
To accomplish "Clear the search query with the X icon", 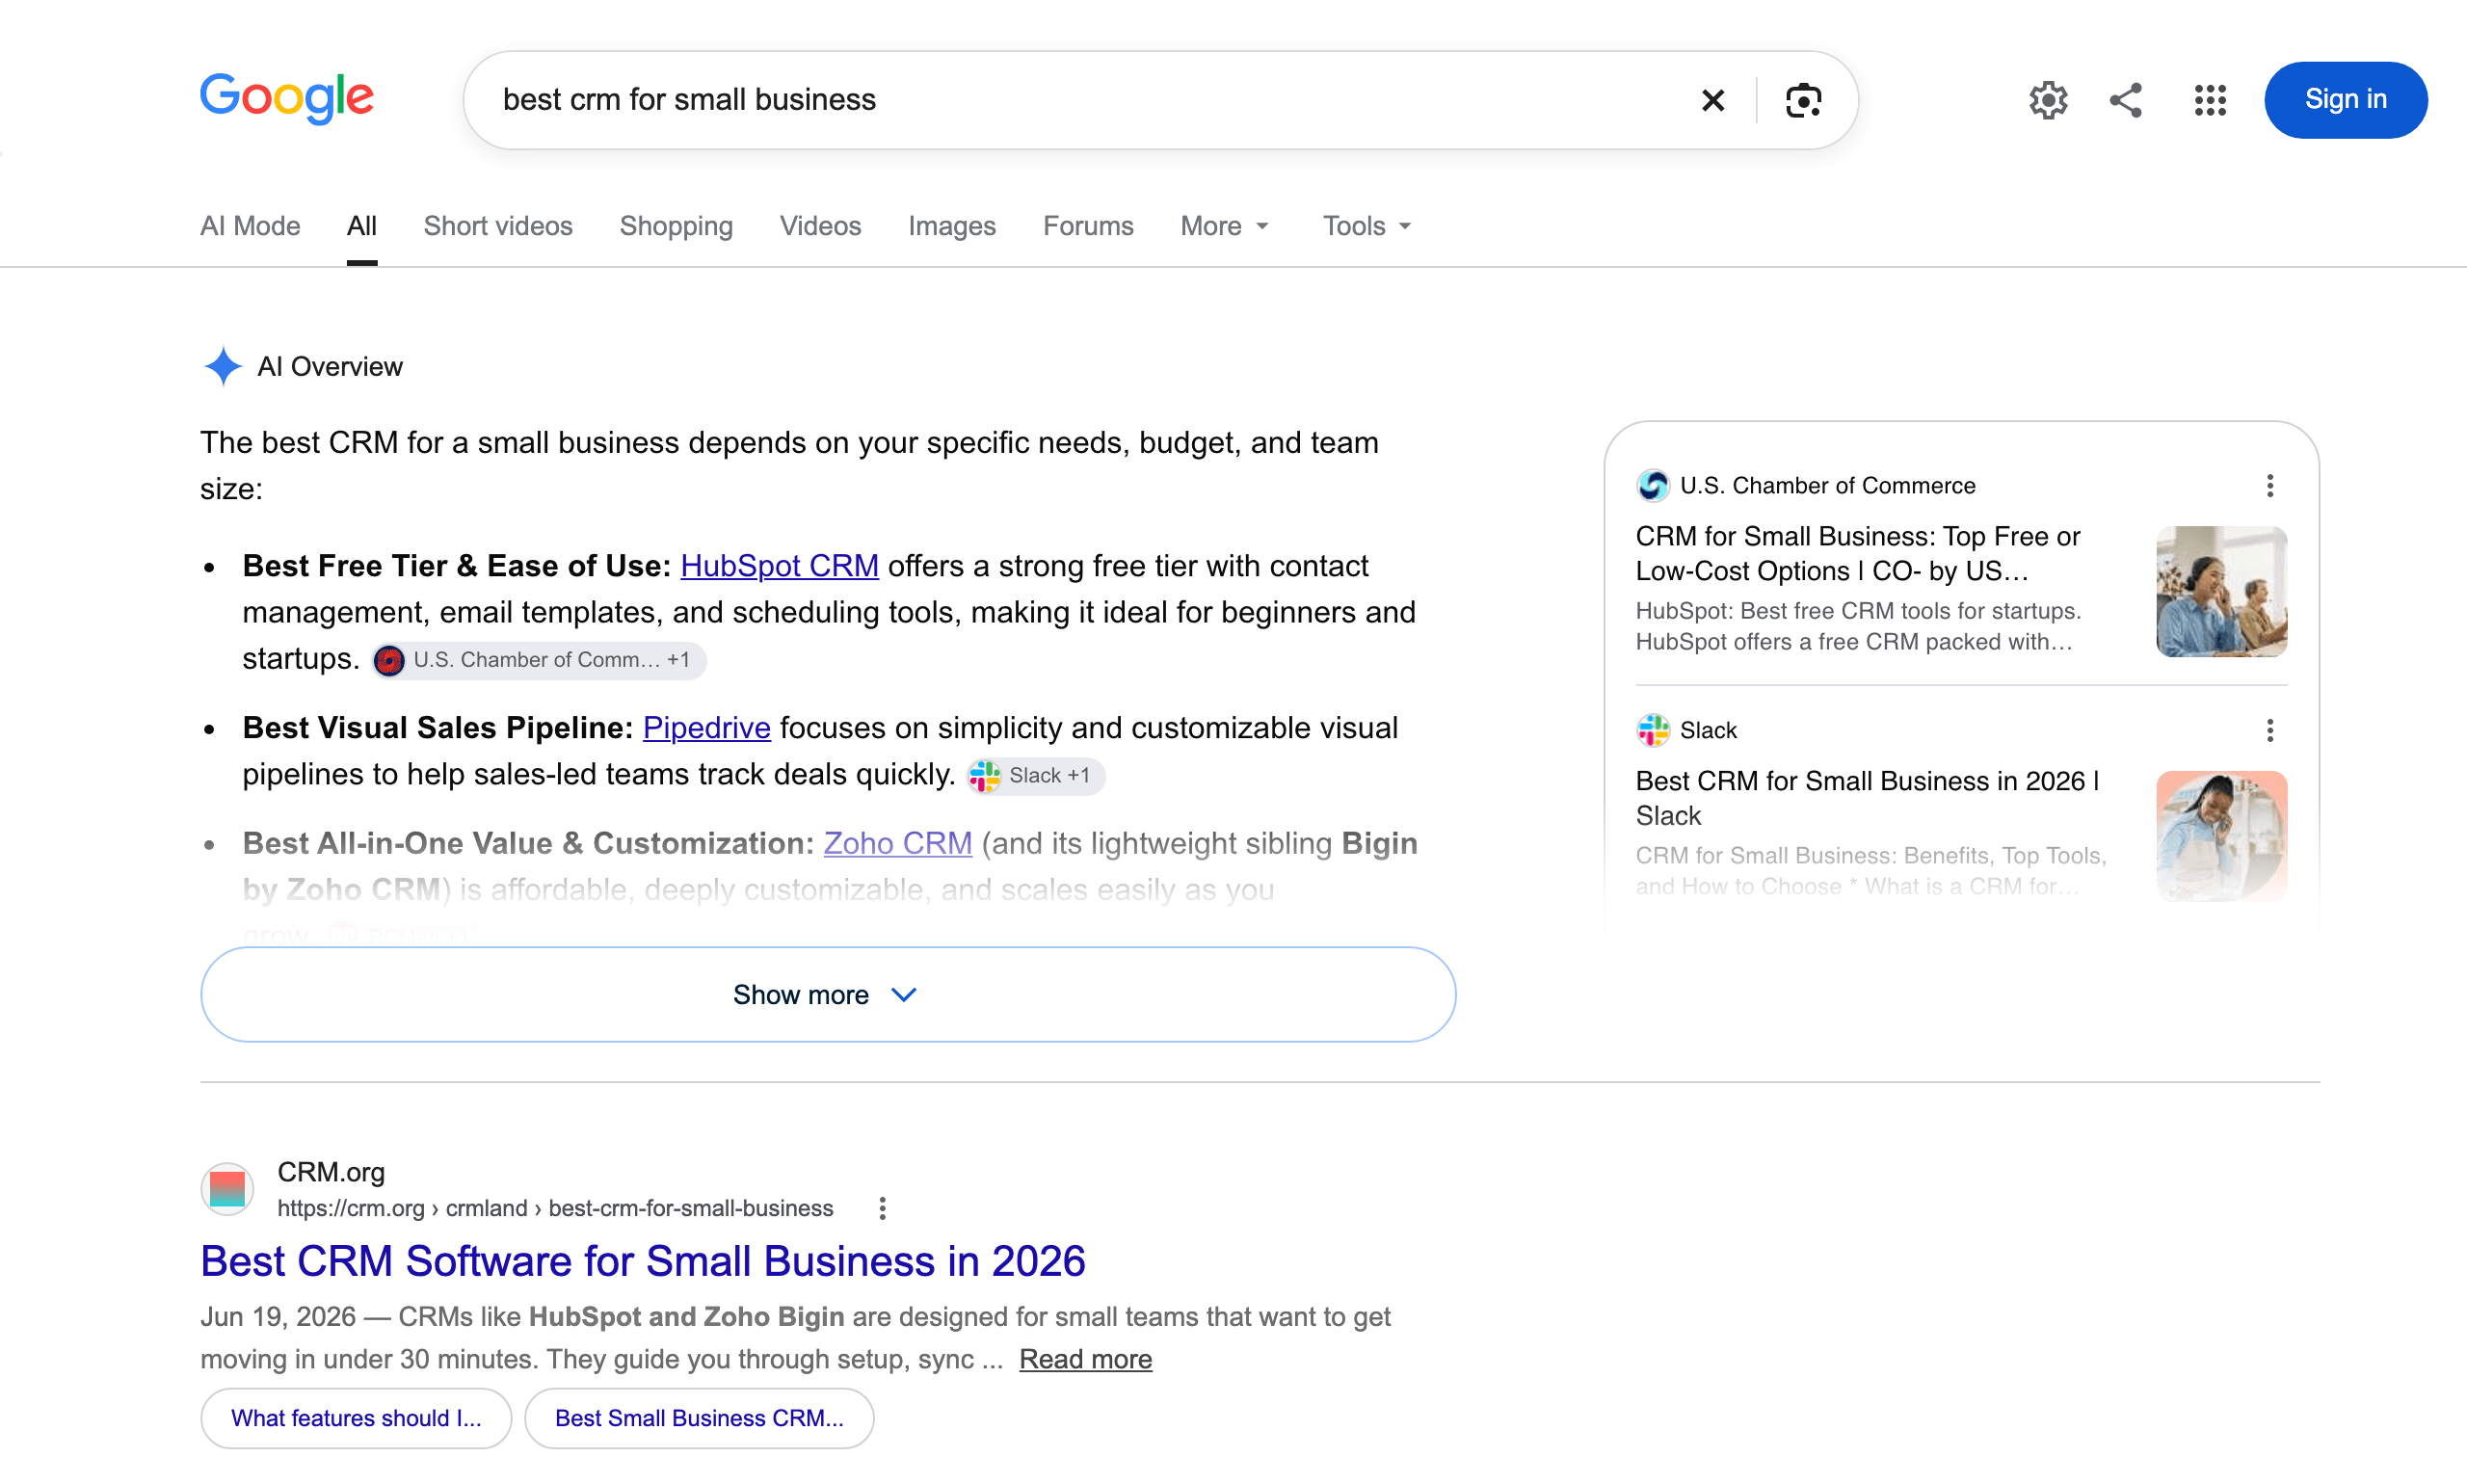I will 1712,100.
